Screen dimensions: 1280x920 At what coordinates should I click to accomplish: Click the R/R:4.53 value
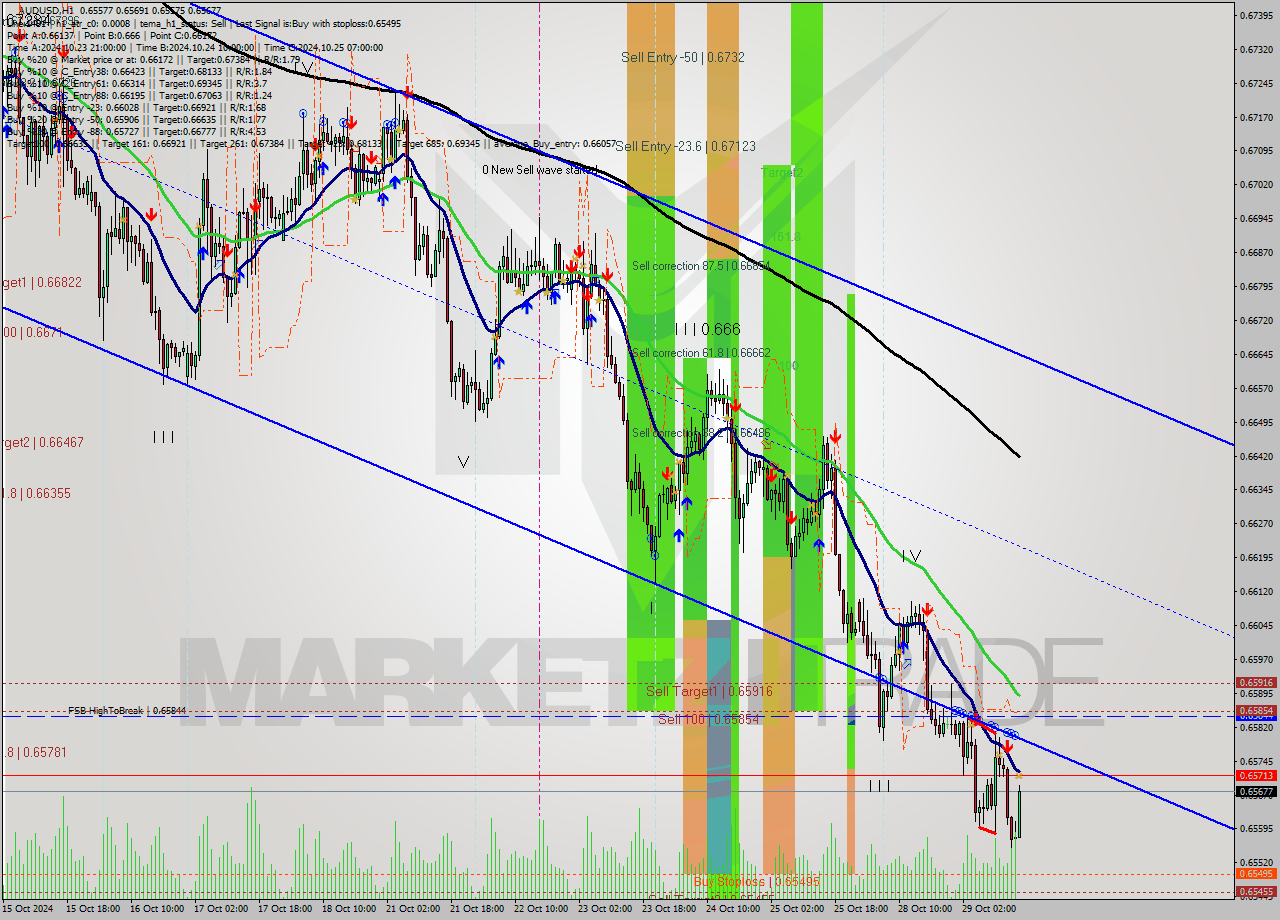(248, 131)
